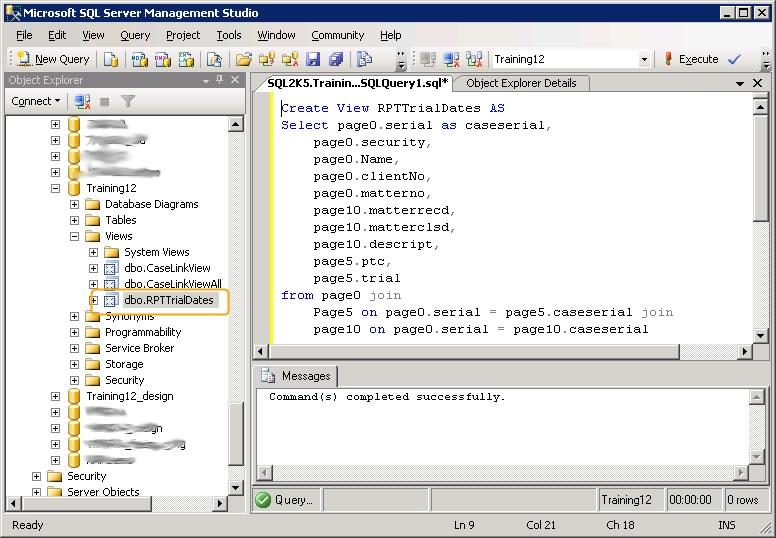Click the Tables folder icon

pyautogui.click(x=93, y=220)
